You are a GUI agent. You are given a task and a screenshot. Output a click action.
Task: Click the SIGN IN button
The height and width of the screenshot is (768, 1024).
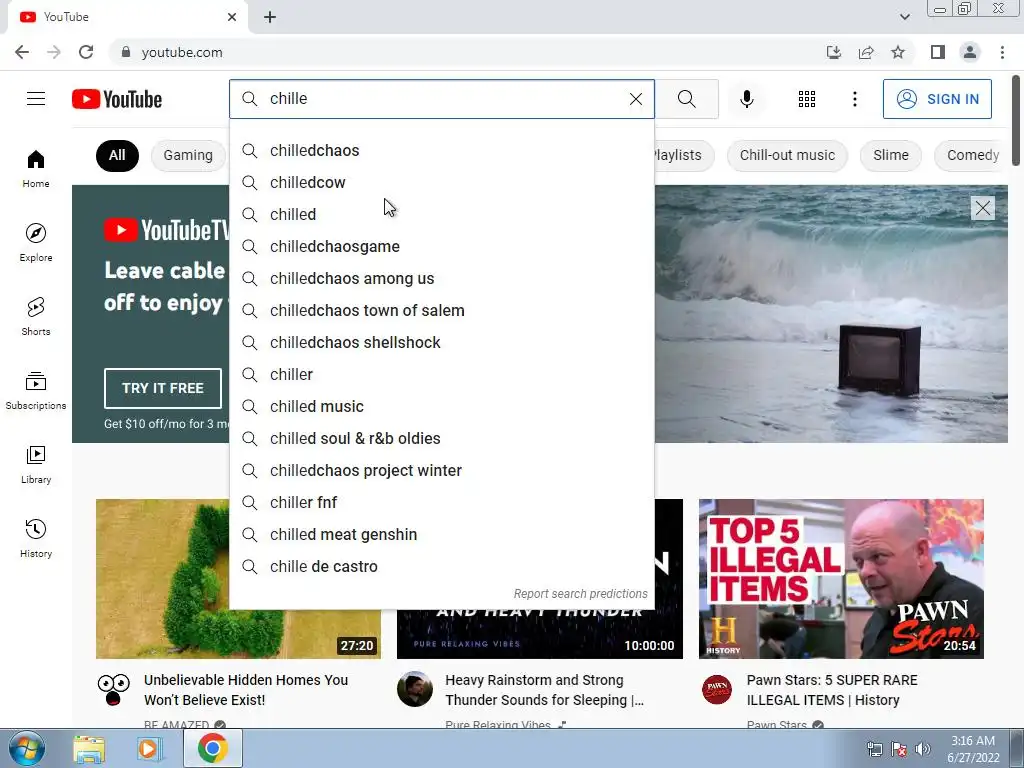coord(937,99)
